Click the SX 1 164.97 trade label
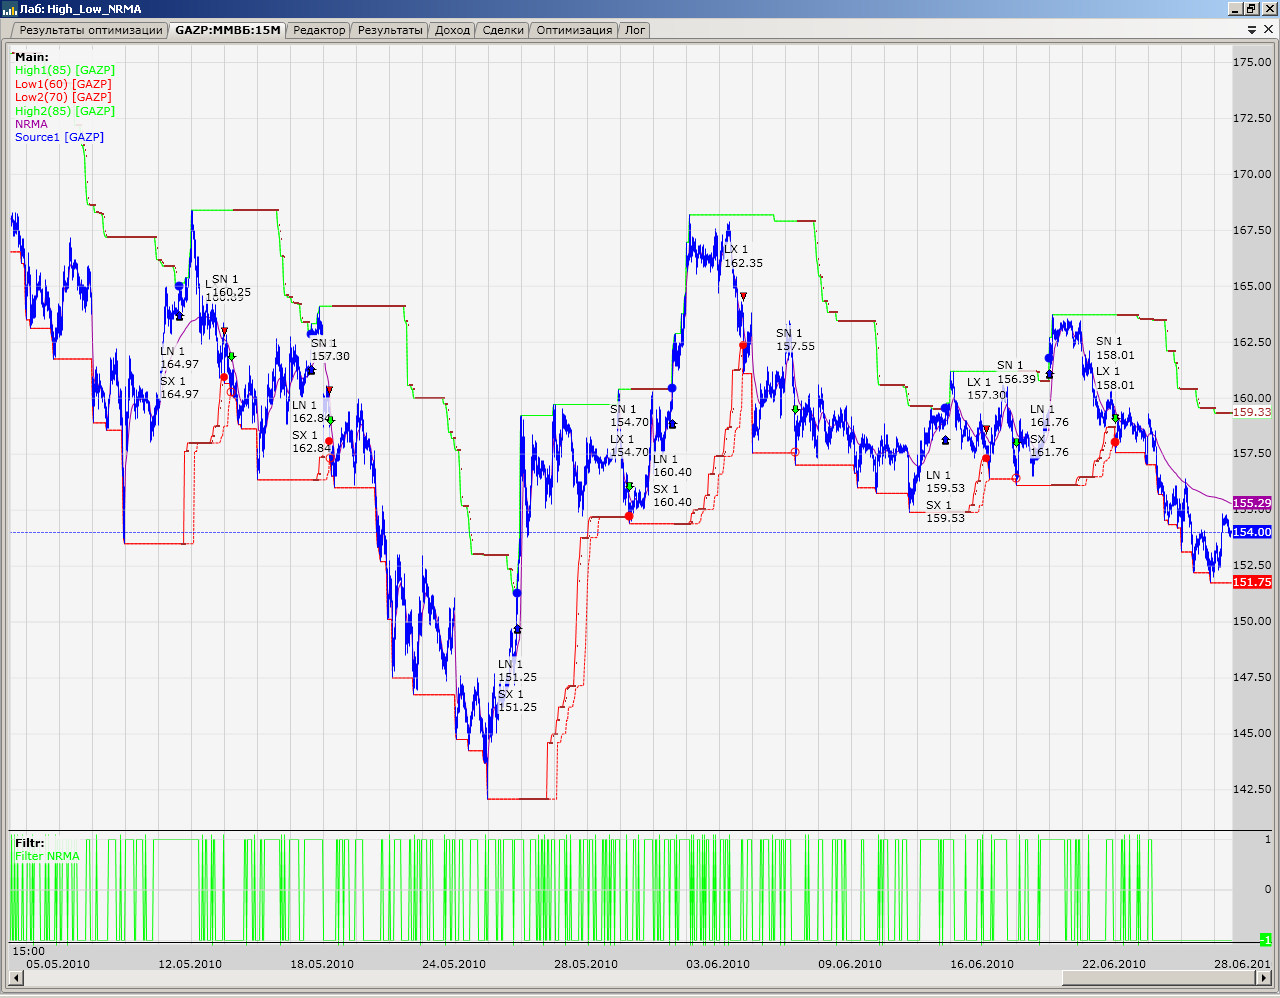1280x998 pixels. click(180, 388)
